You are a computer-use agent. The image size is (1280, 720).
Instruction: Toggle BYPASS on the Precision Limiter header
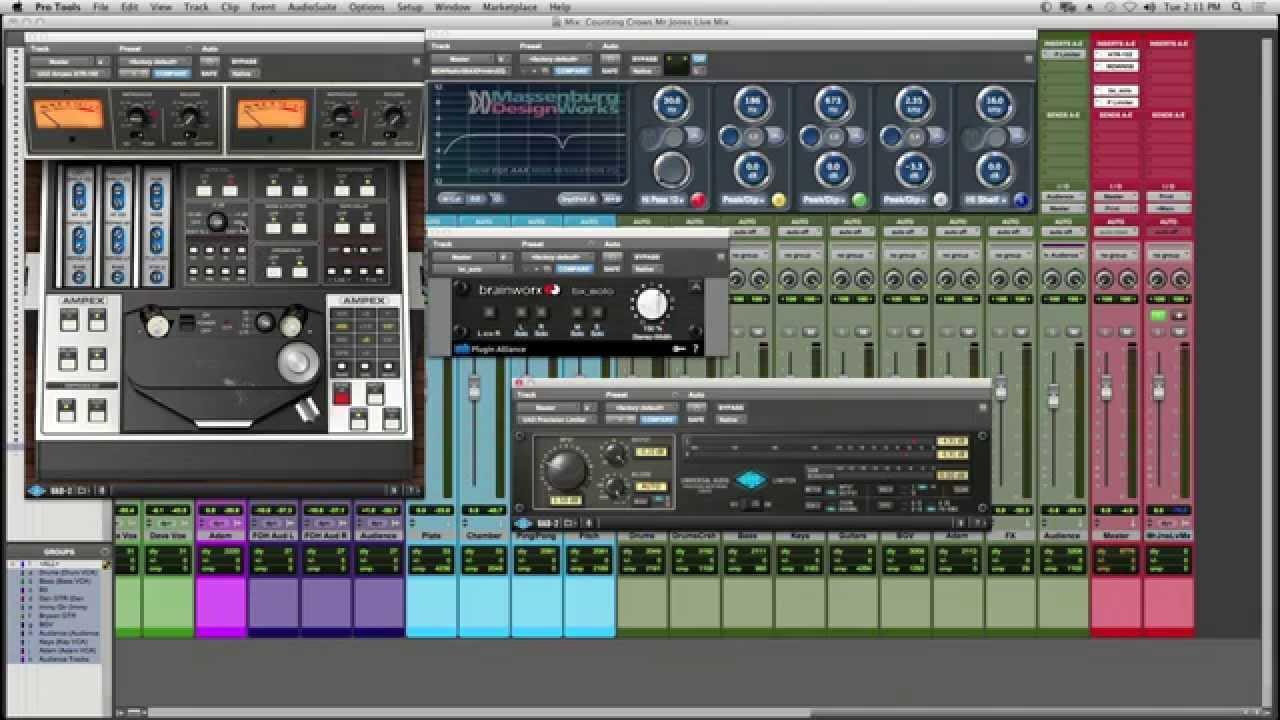pyautogui.click(x=730, y=408)
